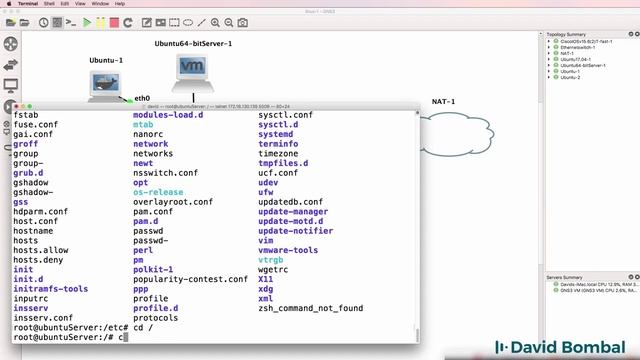The width and height of the screenshot is (640, 360).
Task: Float the Servers Summary panel
Action: (631, 277)
